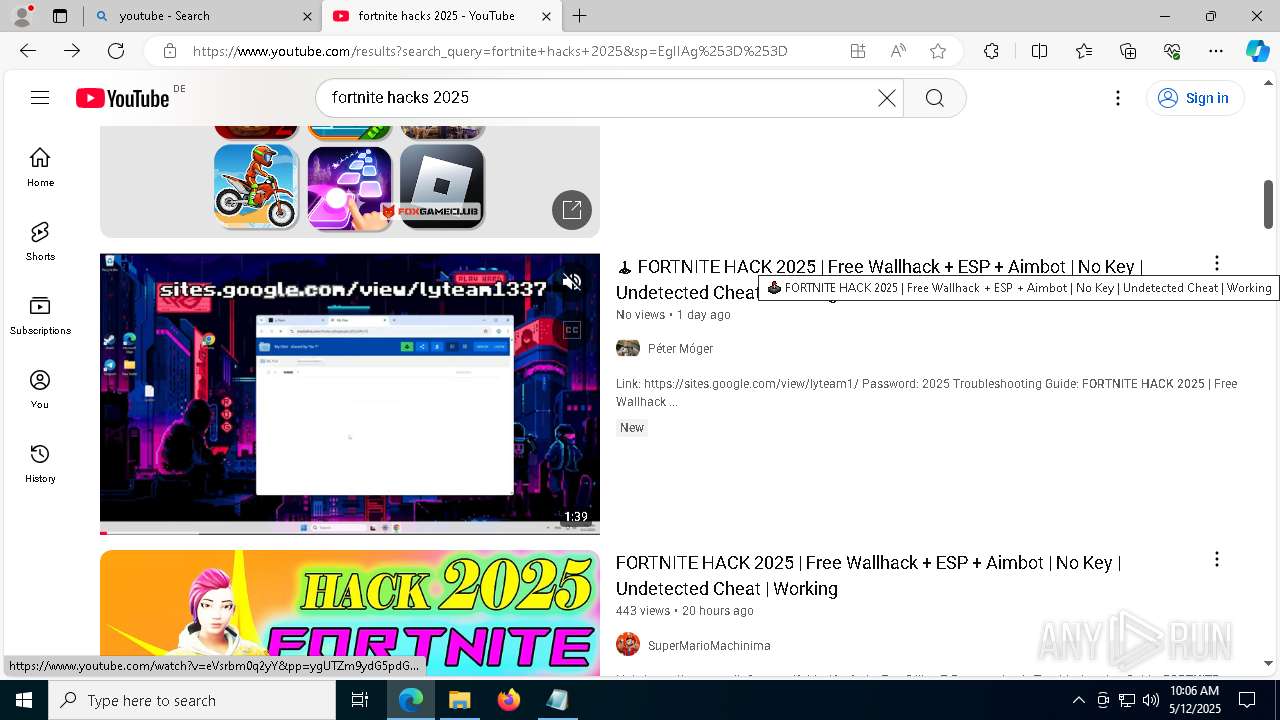The image size is (1280, 720).
Task: Click the address bar URL
Action: pyautogui.click(x=490, y=51)
